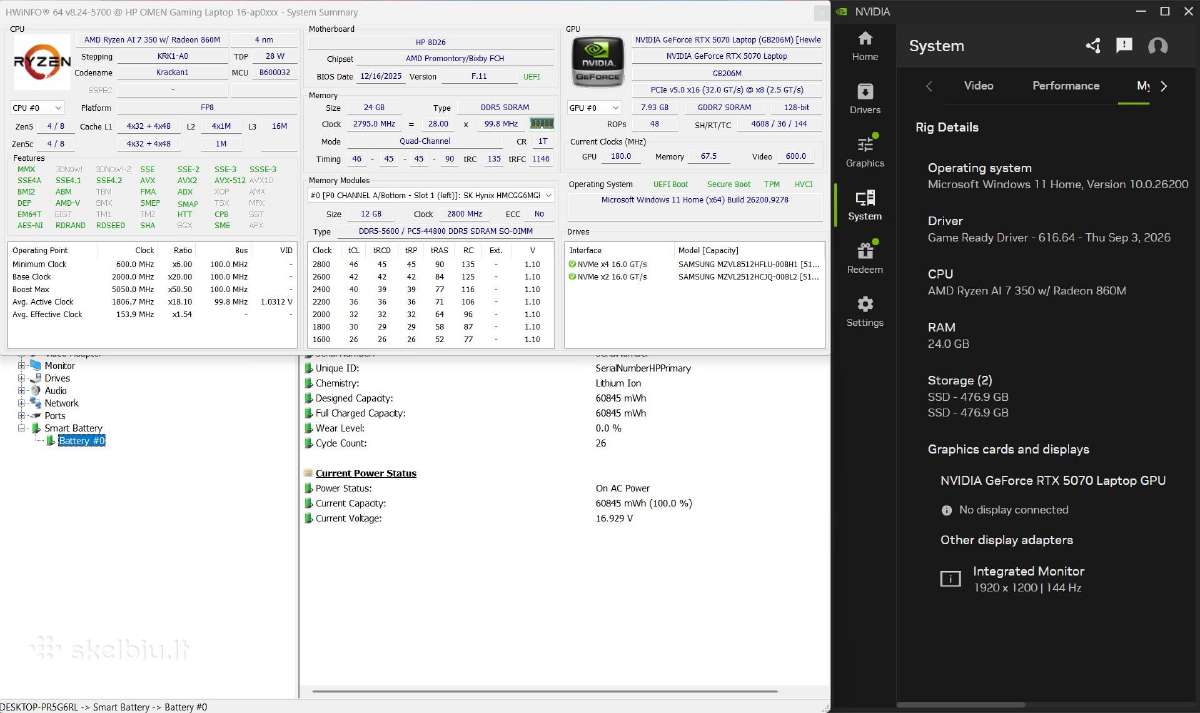Click the green check icon for NVMe x2 drive
The image size is (1200, 713).
(573, 276)
